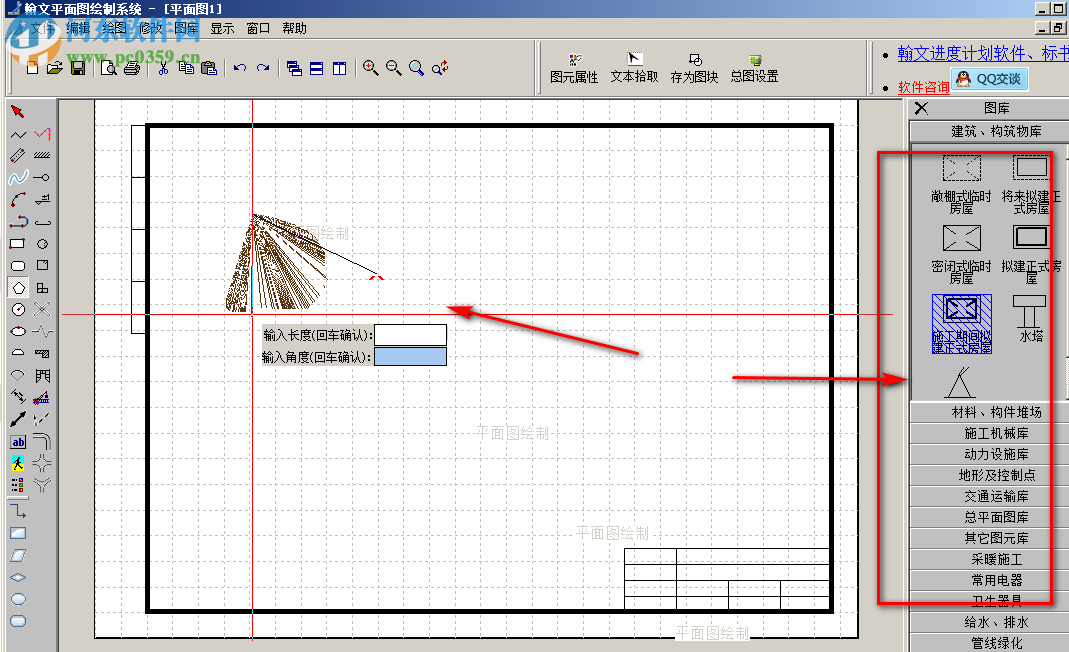Image resolution: width=1069 pixels, height=652 pixels.
Task: Select the pentagon polygon tool
Action: point(18,287)
